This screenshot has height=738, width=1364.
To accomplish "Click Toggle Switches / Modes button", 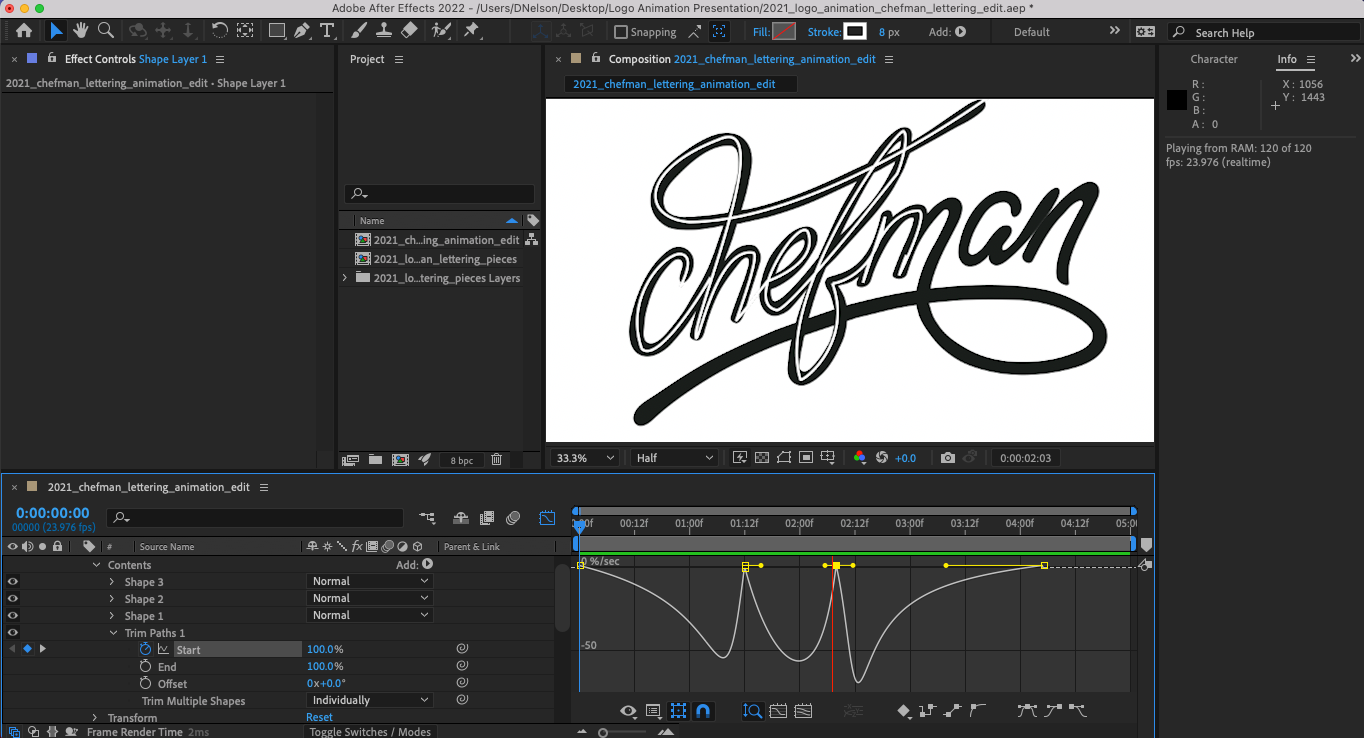I will tap(370, 732).
